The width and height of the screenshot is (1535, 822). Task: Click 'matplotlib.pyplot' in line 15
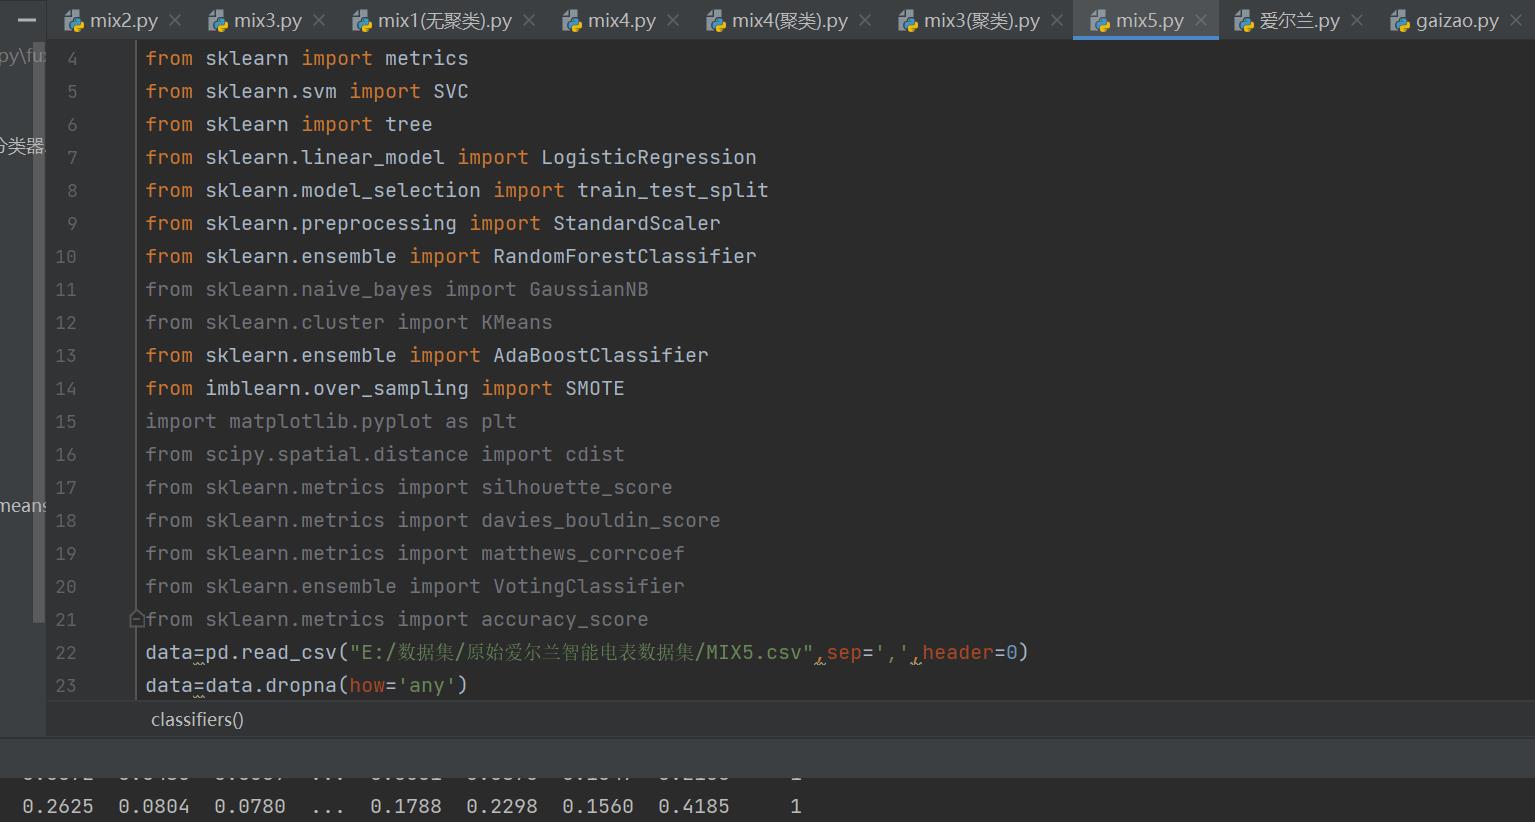pos(331,421)
